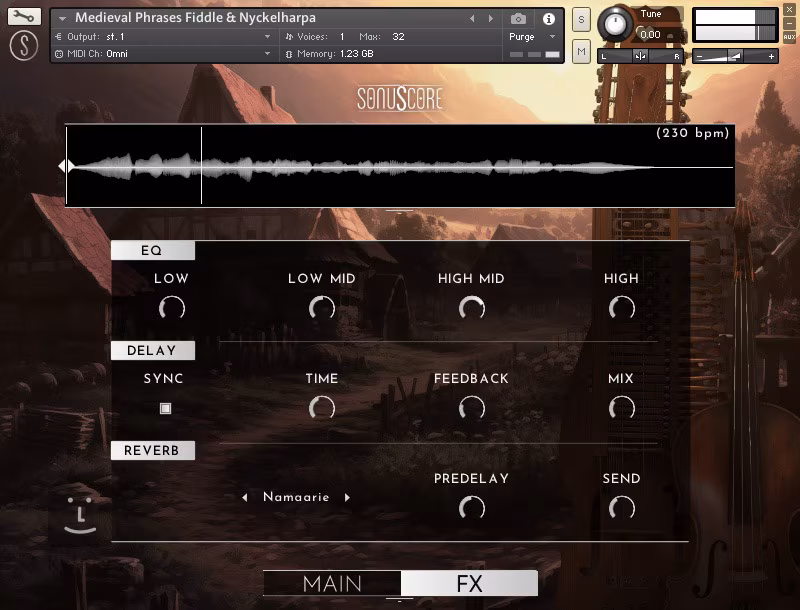The height and width of the screenshot is (610, 800).
Task: Select previous reverb preset before Namaarie
Action: tap(245, 498)
